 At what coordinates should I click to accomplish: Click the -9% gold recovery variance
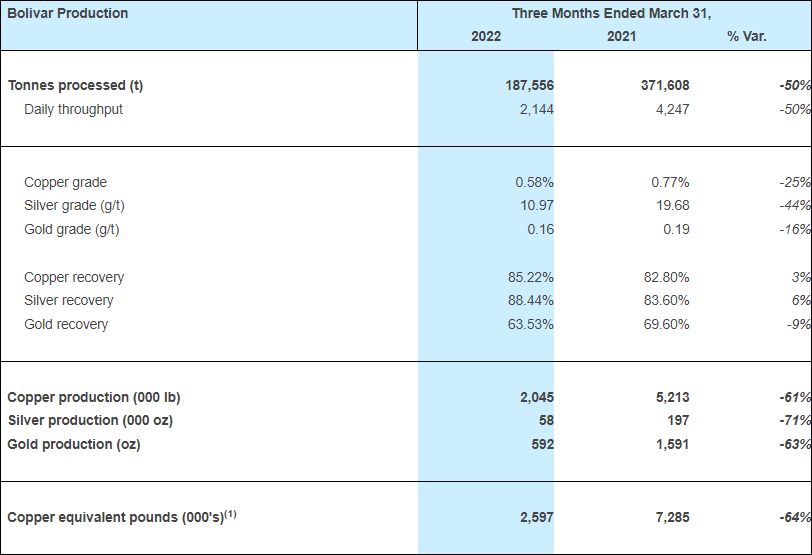[x=799, y=324]
